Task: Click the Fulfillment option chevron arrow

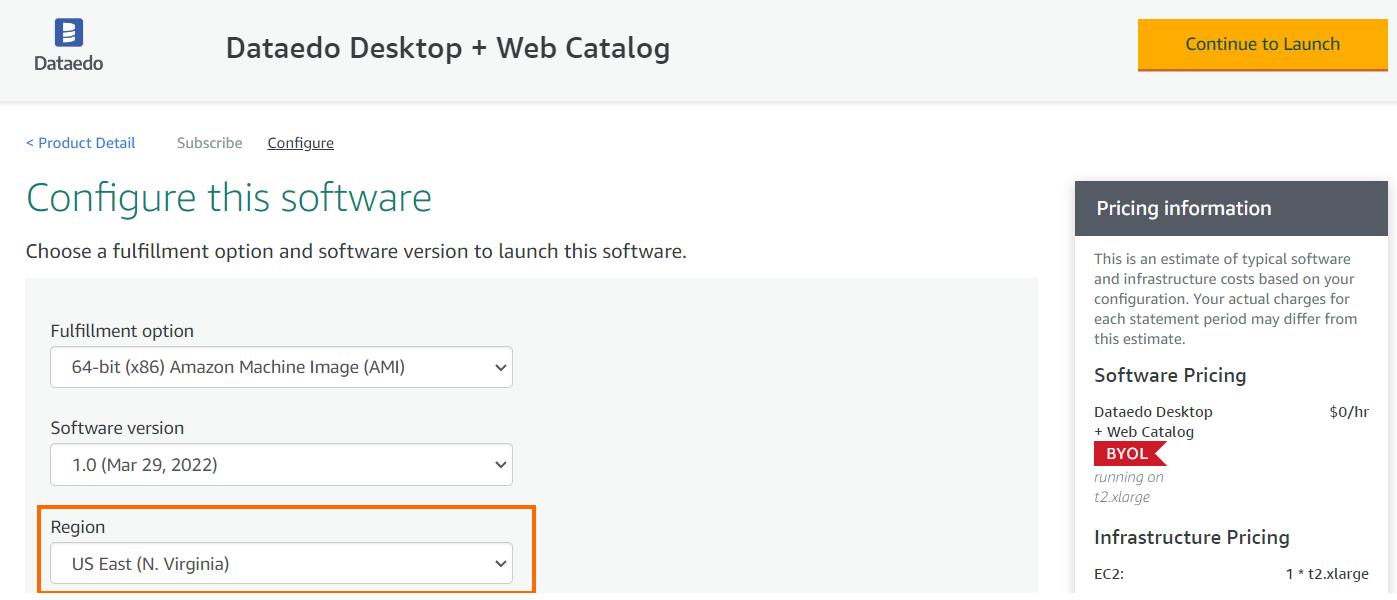Action: [x=501, y=368]
